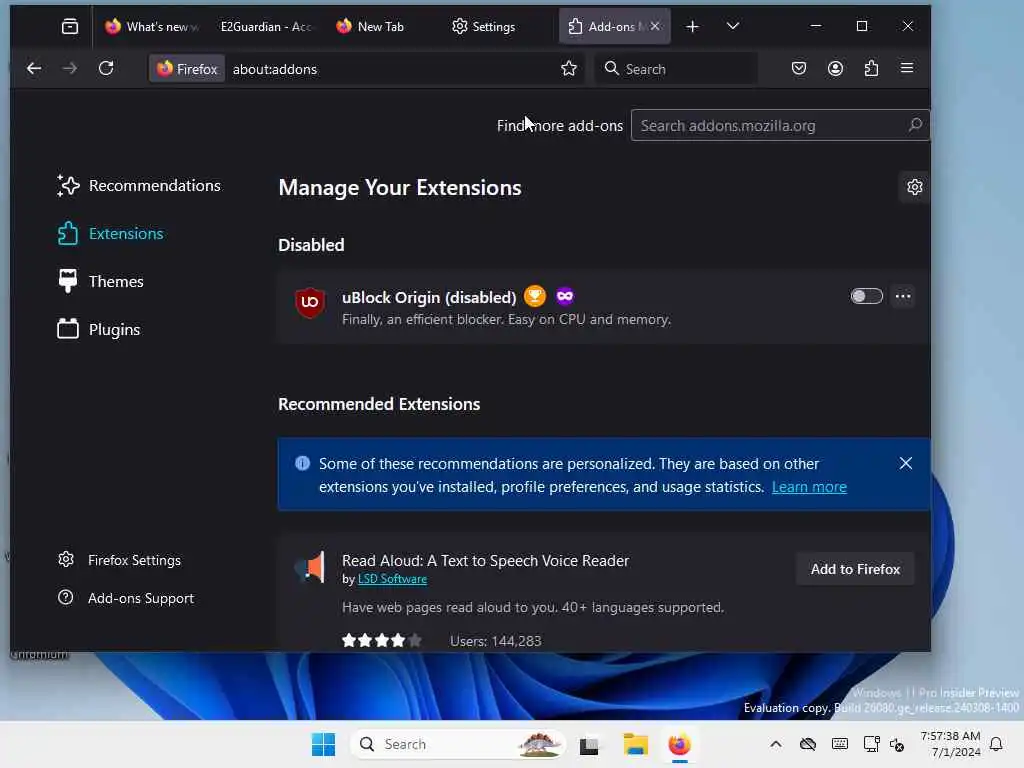Open the Extensions puzzle toolbar icon
This screenshot has width=1024, height=768.
coord(871,69)
